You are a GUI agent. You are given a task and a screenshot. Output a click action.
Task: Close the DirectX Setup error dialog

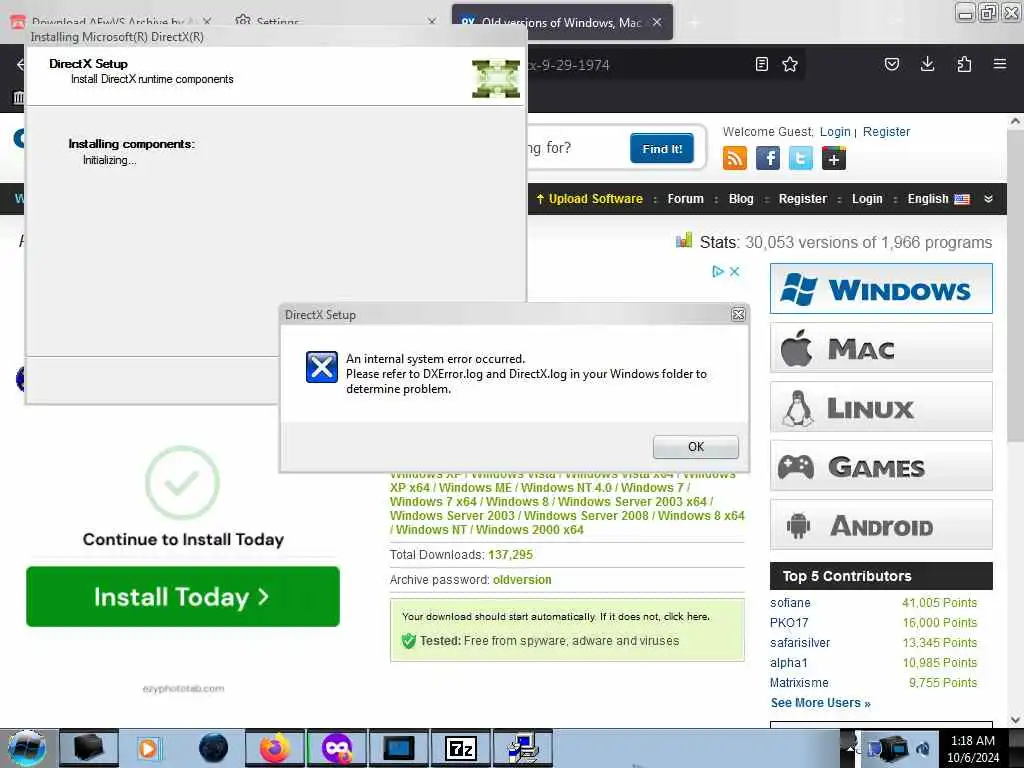click(x=738, y=315)
